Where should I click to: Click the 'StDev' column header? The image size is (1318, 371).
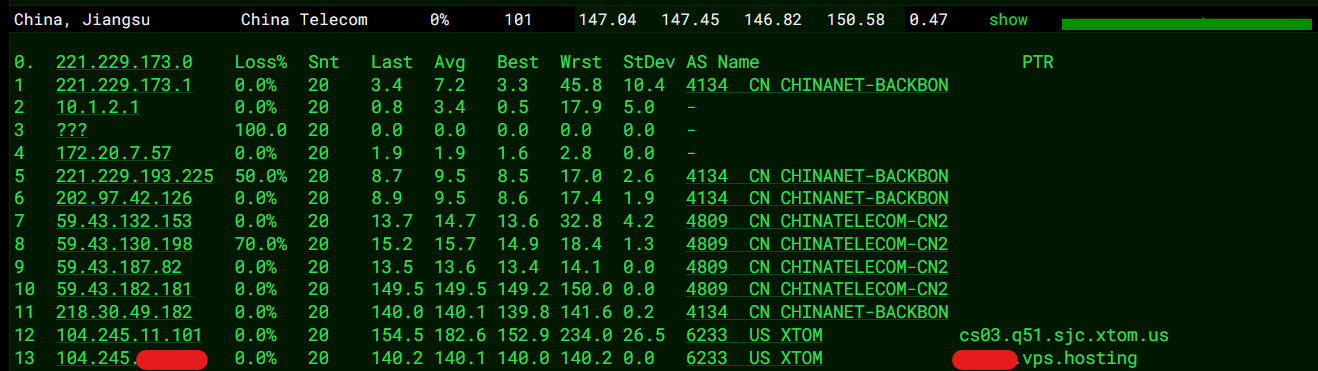point(649,62)
